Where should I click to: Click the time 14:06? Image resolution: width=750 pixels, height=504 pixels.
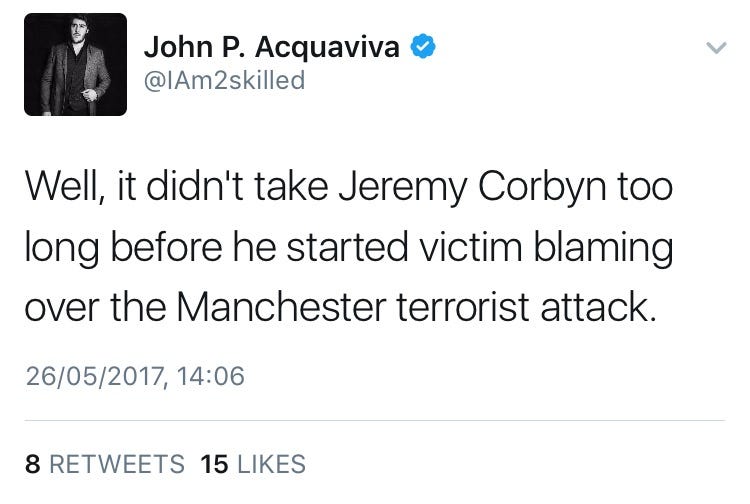tap(210, 376)
